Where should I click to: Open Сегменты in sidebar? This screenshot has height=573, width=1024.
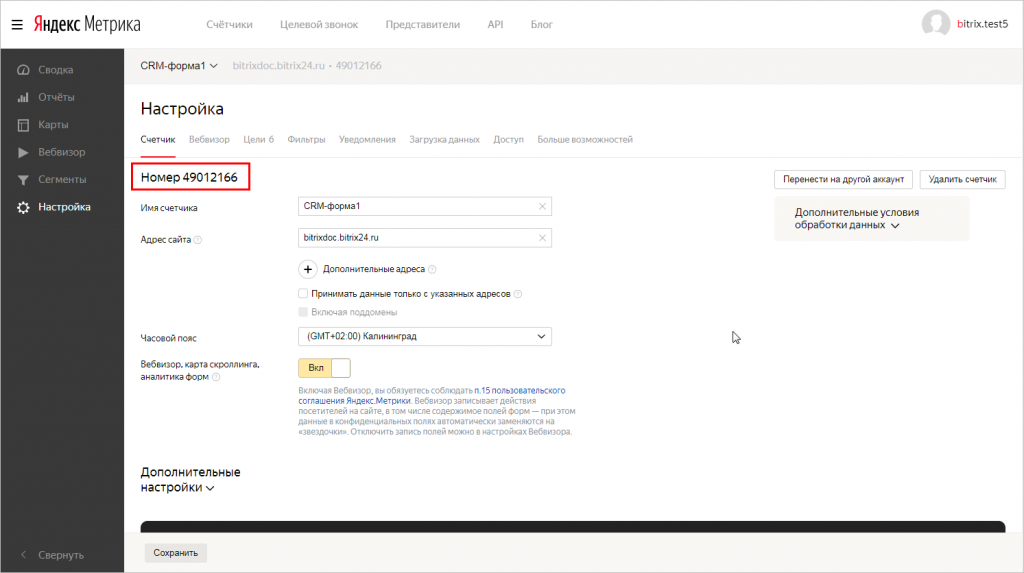62,180
